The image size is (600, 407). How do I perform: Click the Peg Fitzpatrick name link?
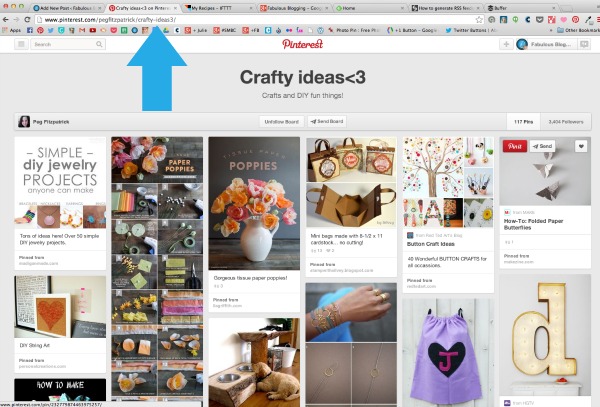[x=51, y=122]
